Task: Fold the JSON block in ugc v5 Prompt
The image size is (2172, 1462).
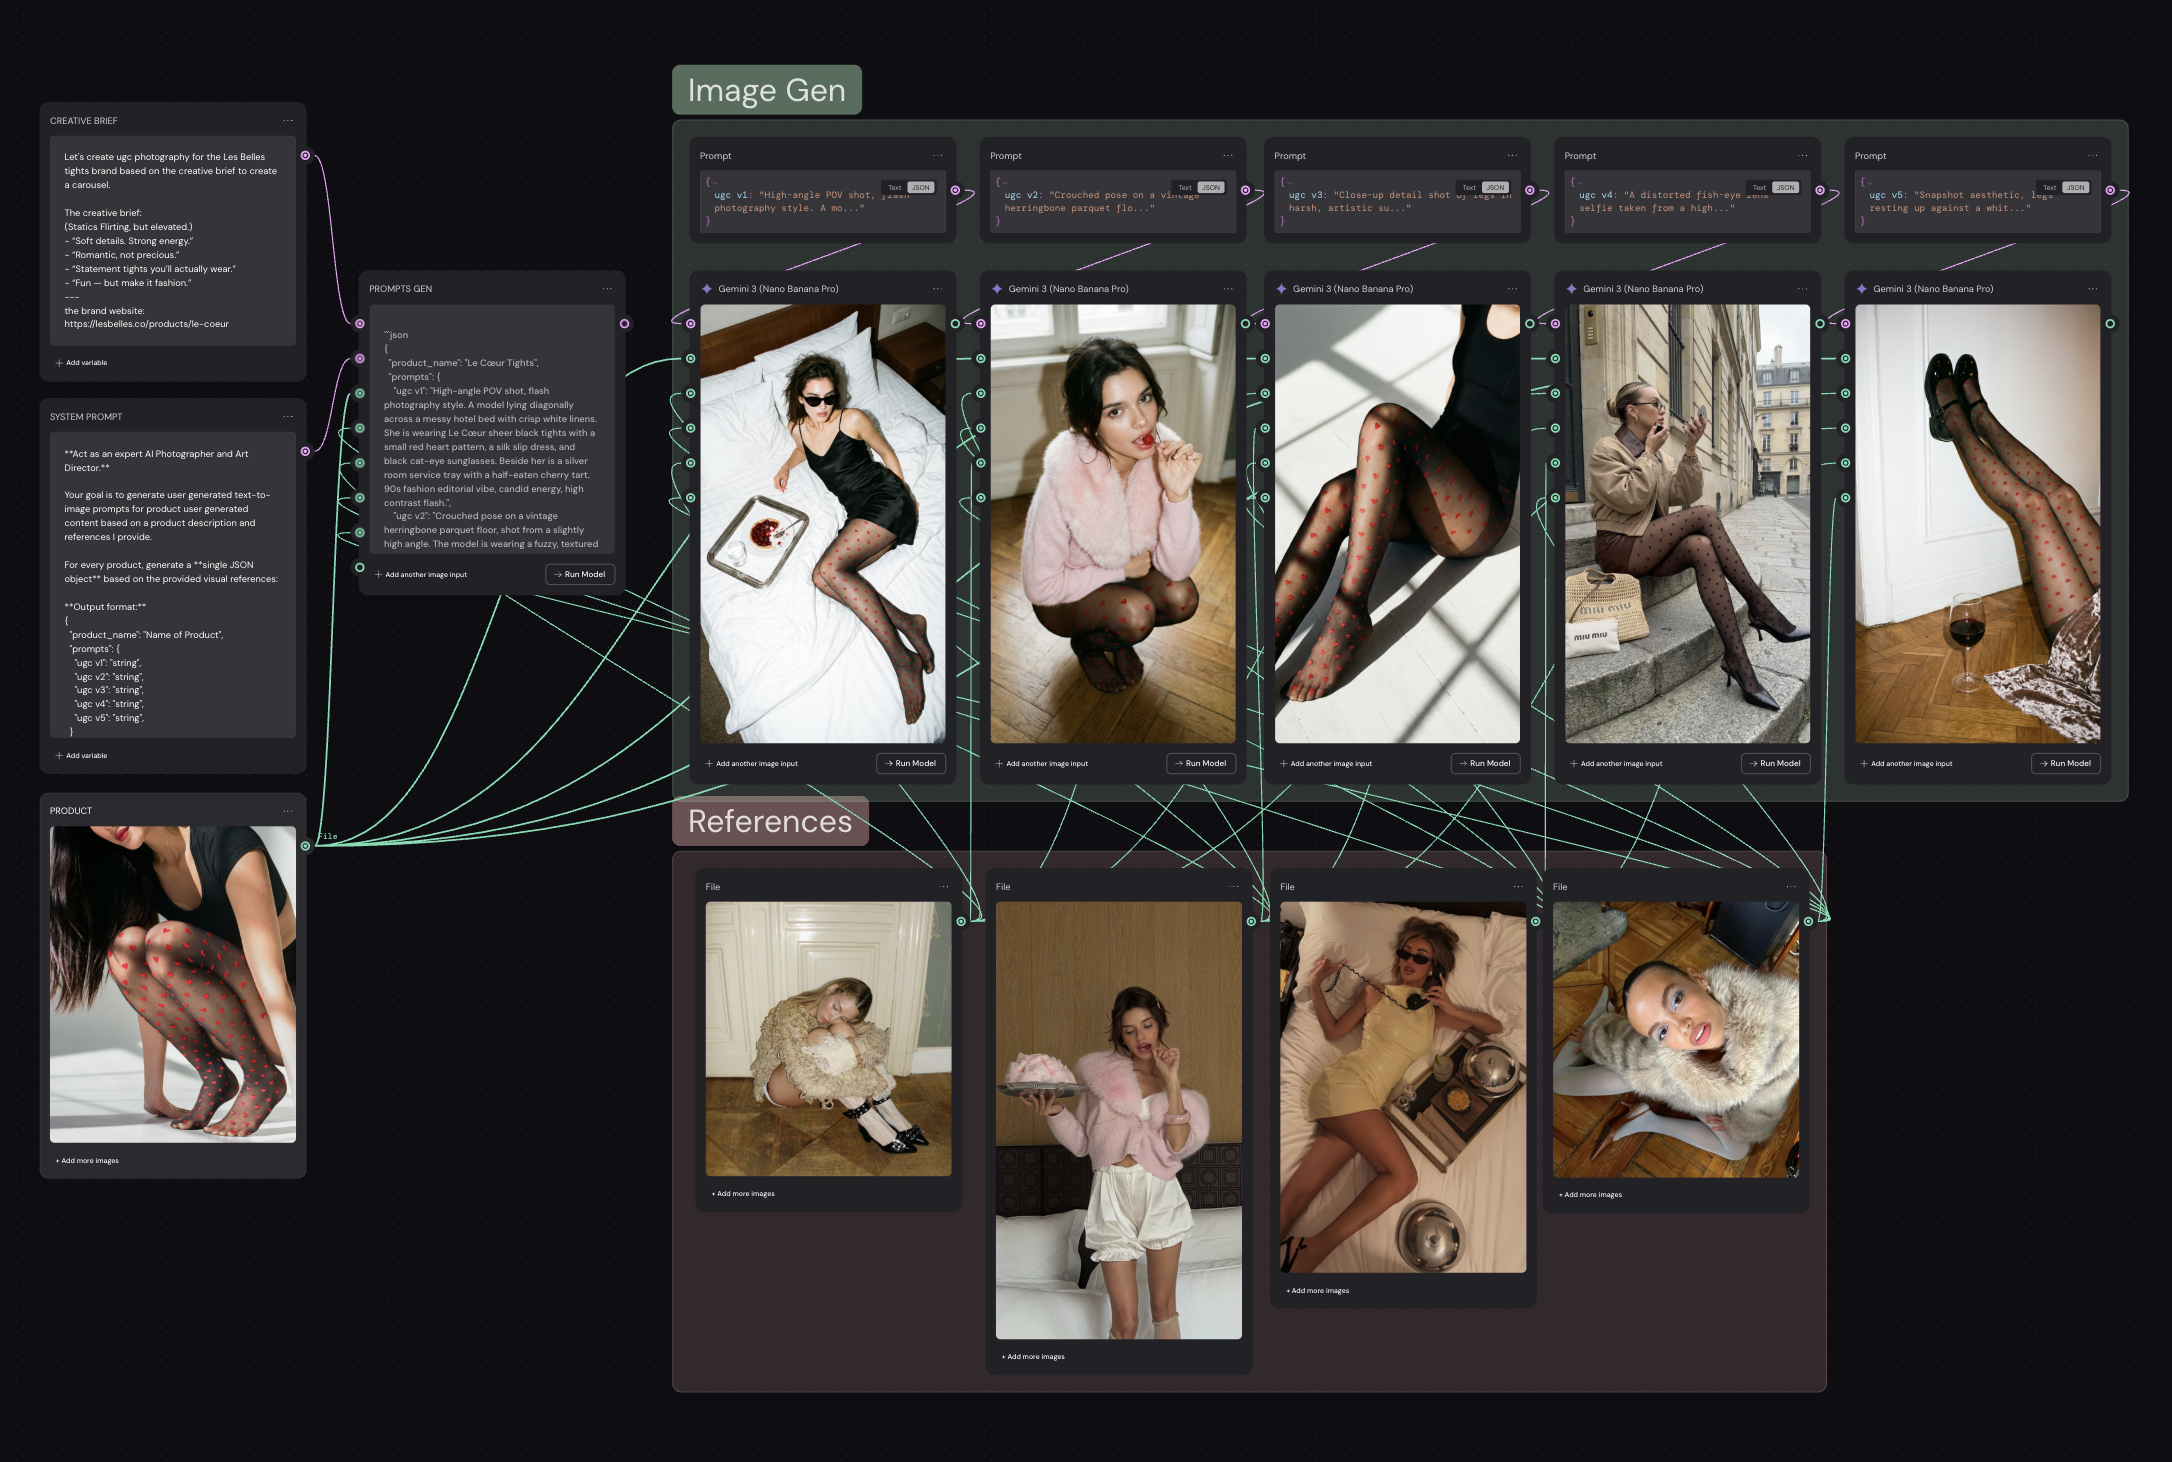Action: 1869,183
